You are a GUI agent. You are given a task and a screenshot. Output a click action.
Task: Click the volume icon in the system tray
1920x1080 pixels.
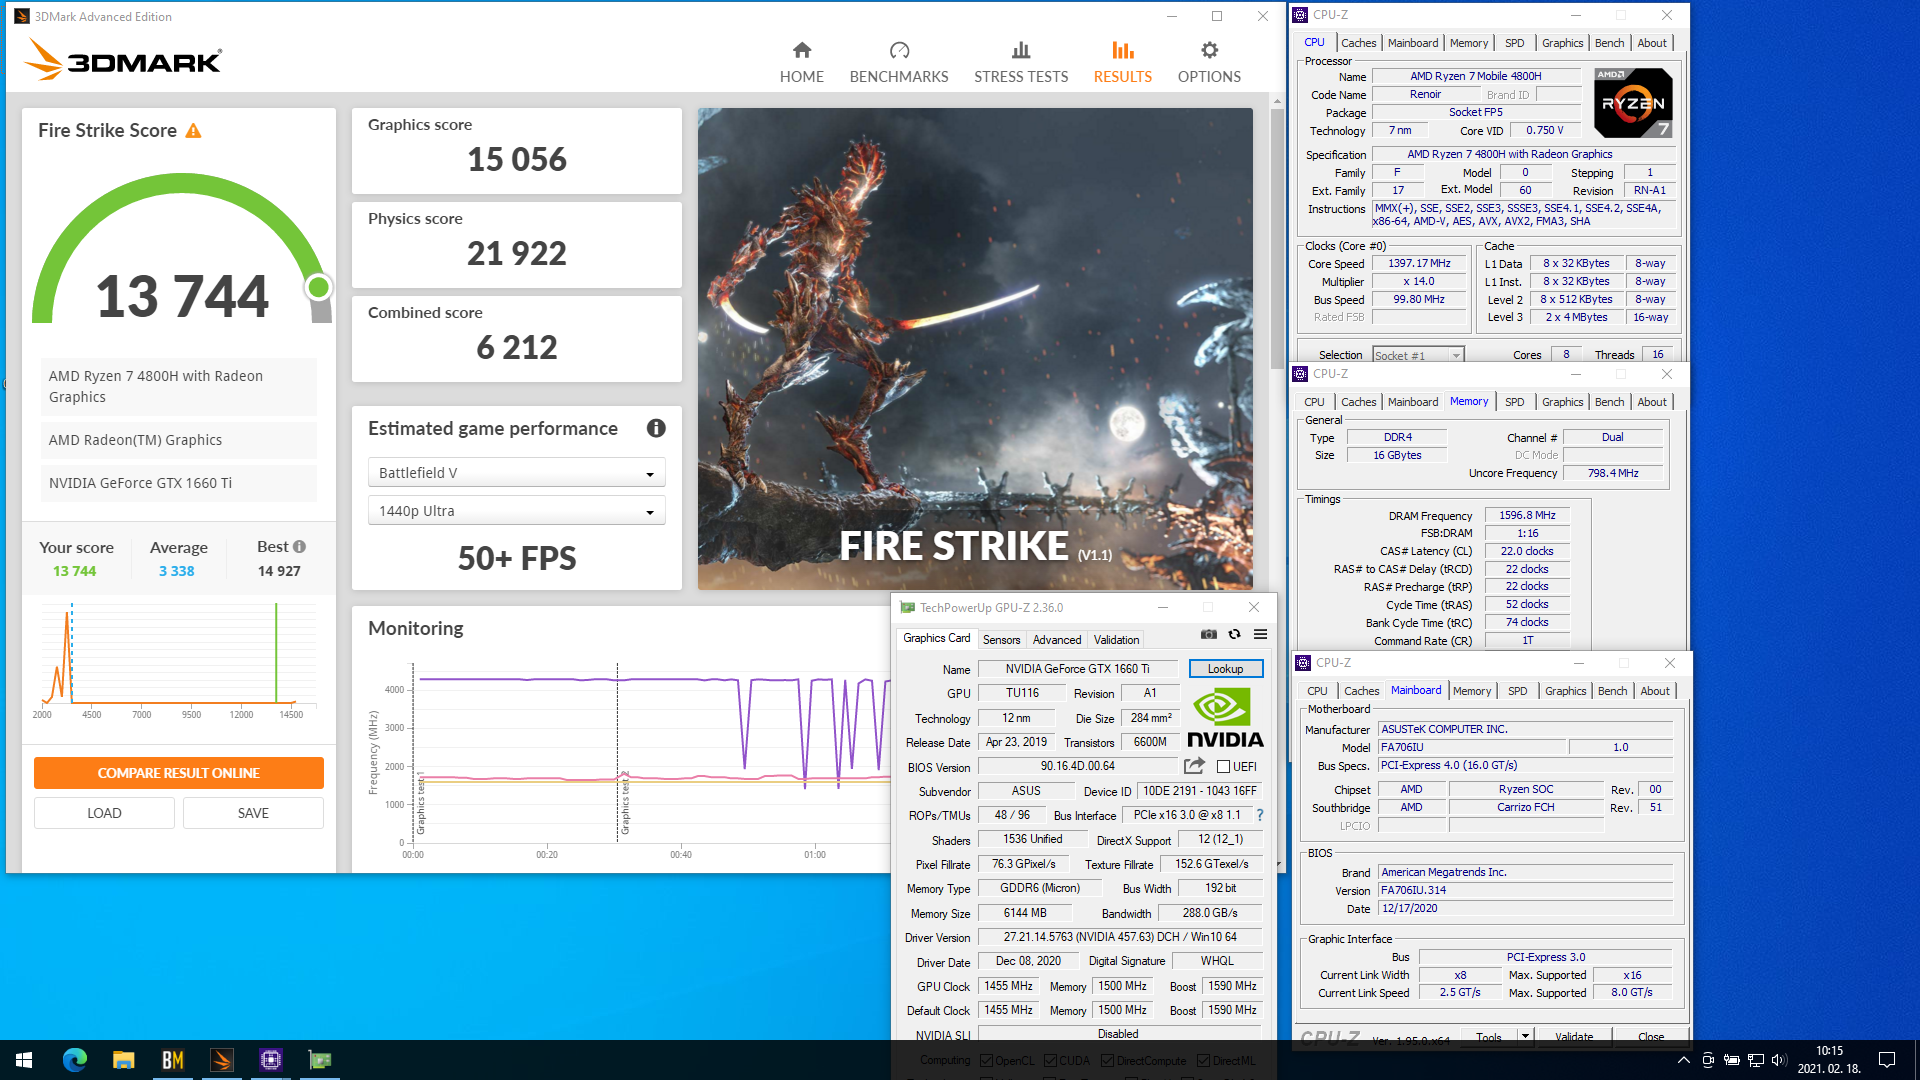[1779, 1060]
